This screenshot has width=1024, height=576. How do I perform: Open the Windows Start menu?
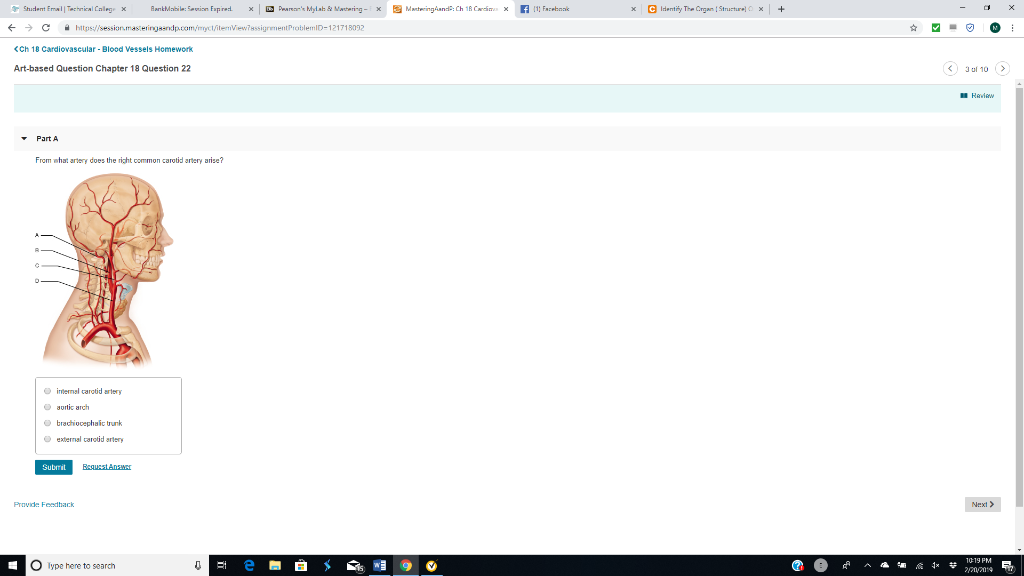coord(12,566)
